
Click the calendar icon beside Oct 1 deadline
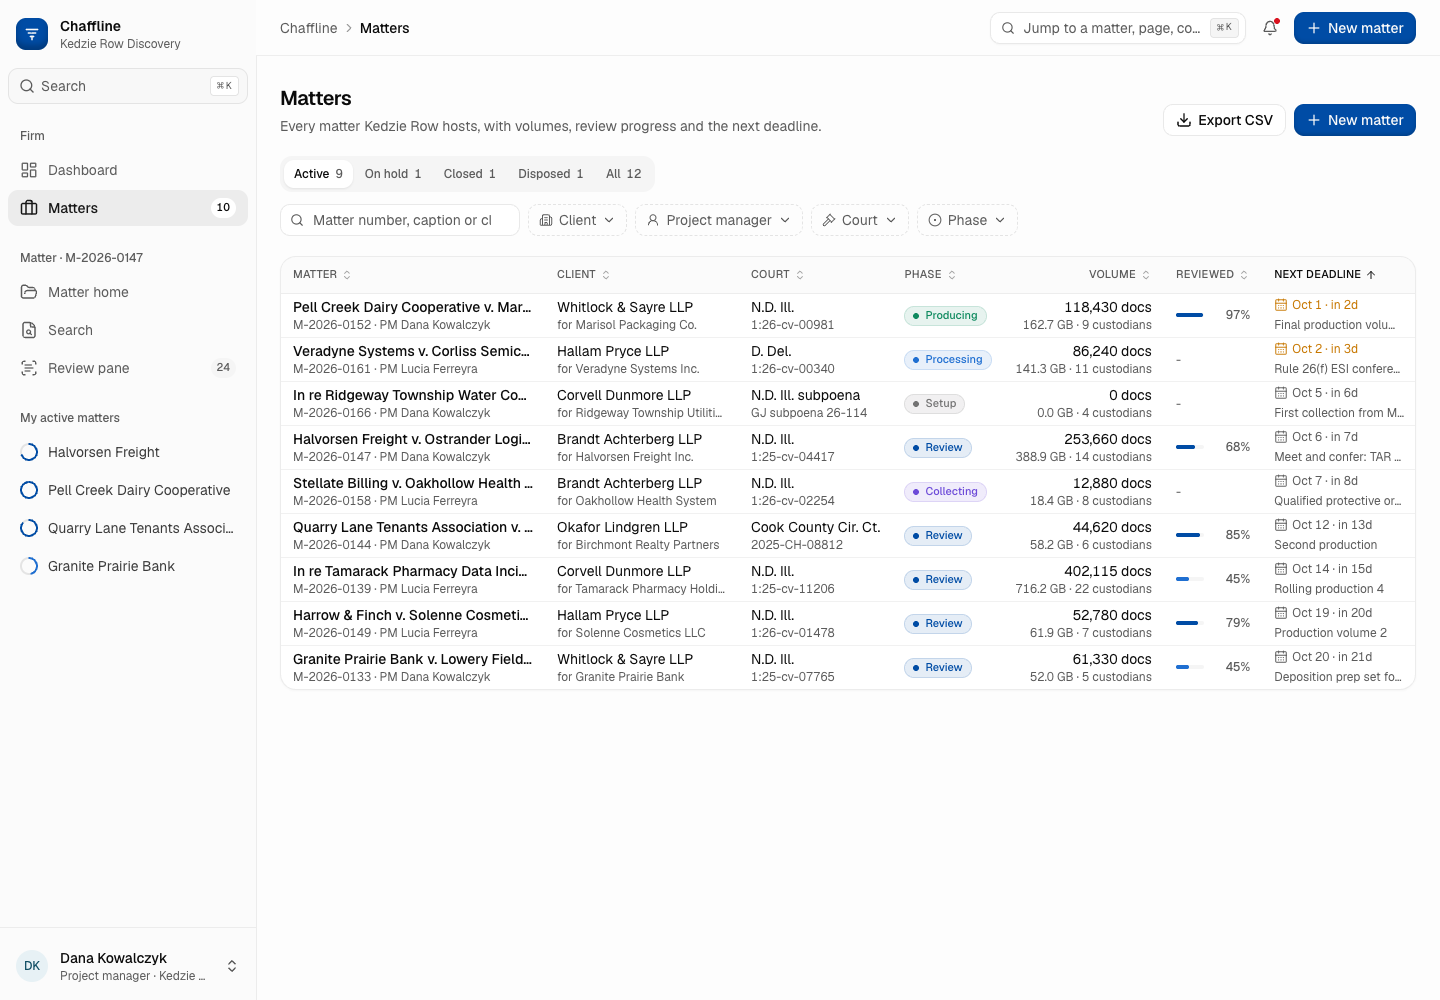[x=1281, y=305]
